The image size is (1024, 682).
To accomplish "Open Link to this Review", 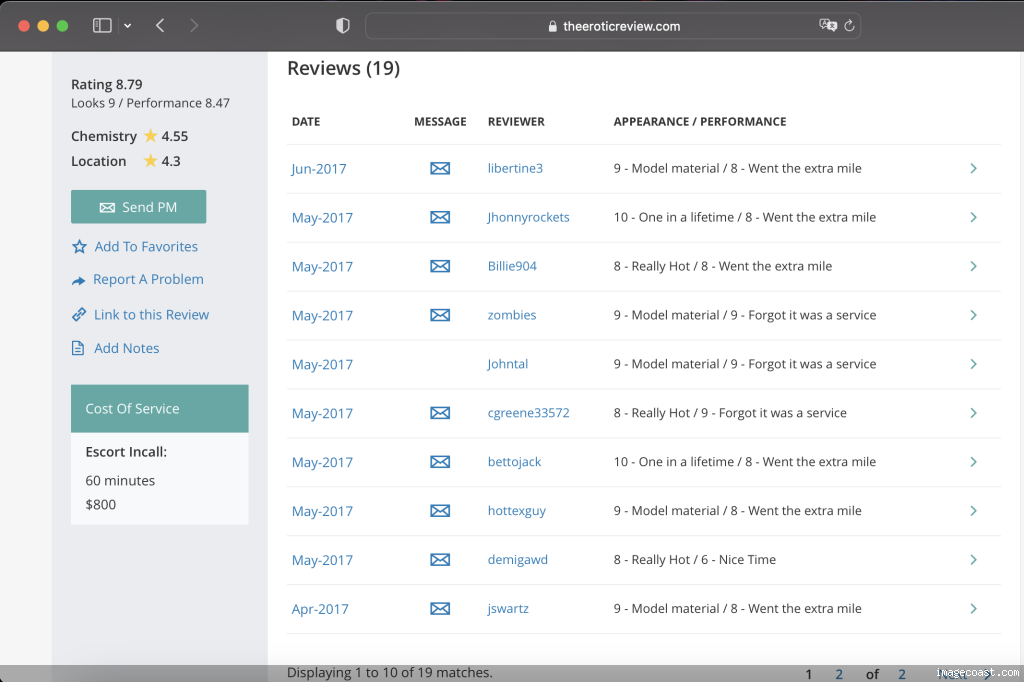I will click(150, 315).
